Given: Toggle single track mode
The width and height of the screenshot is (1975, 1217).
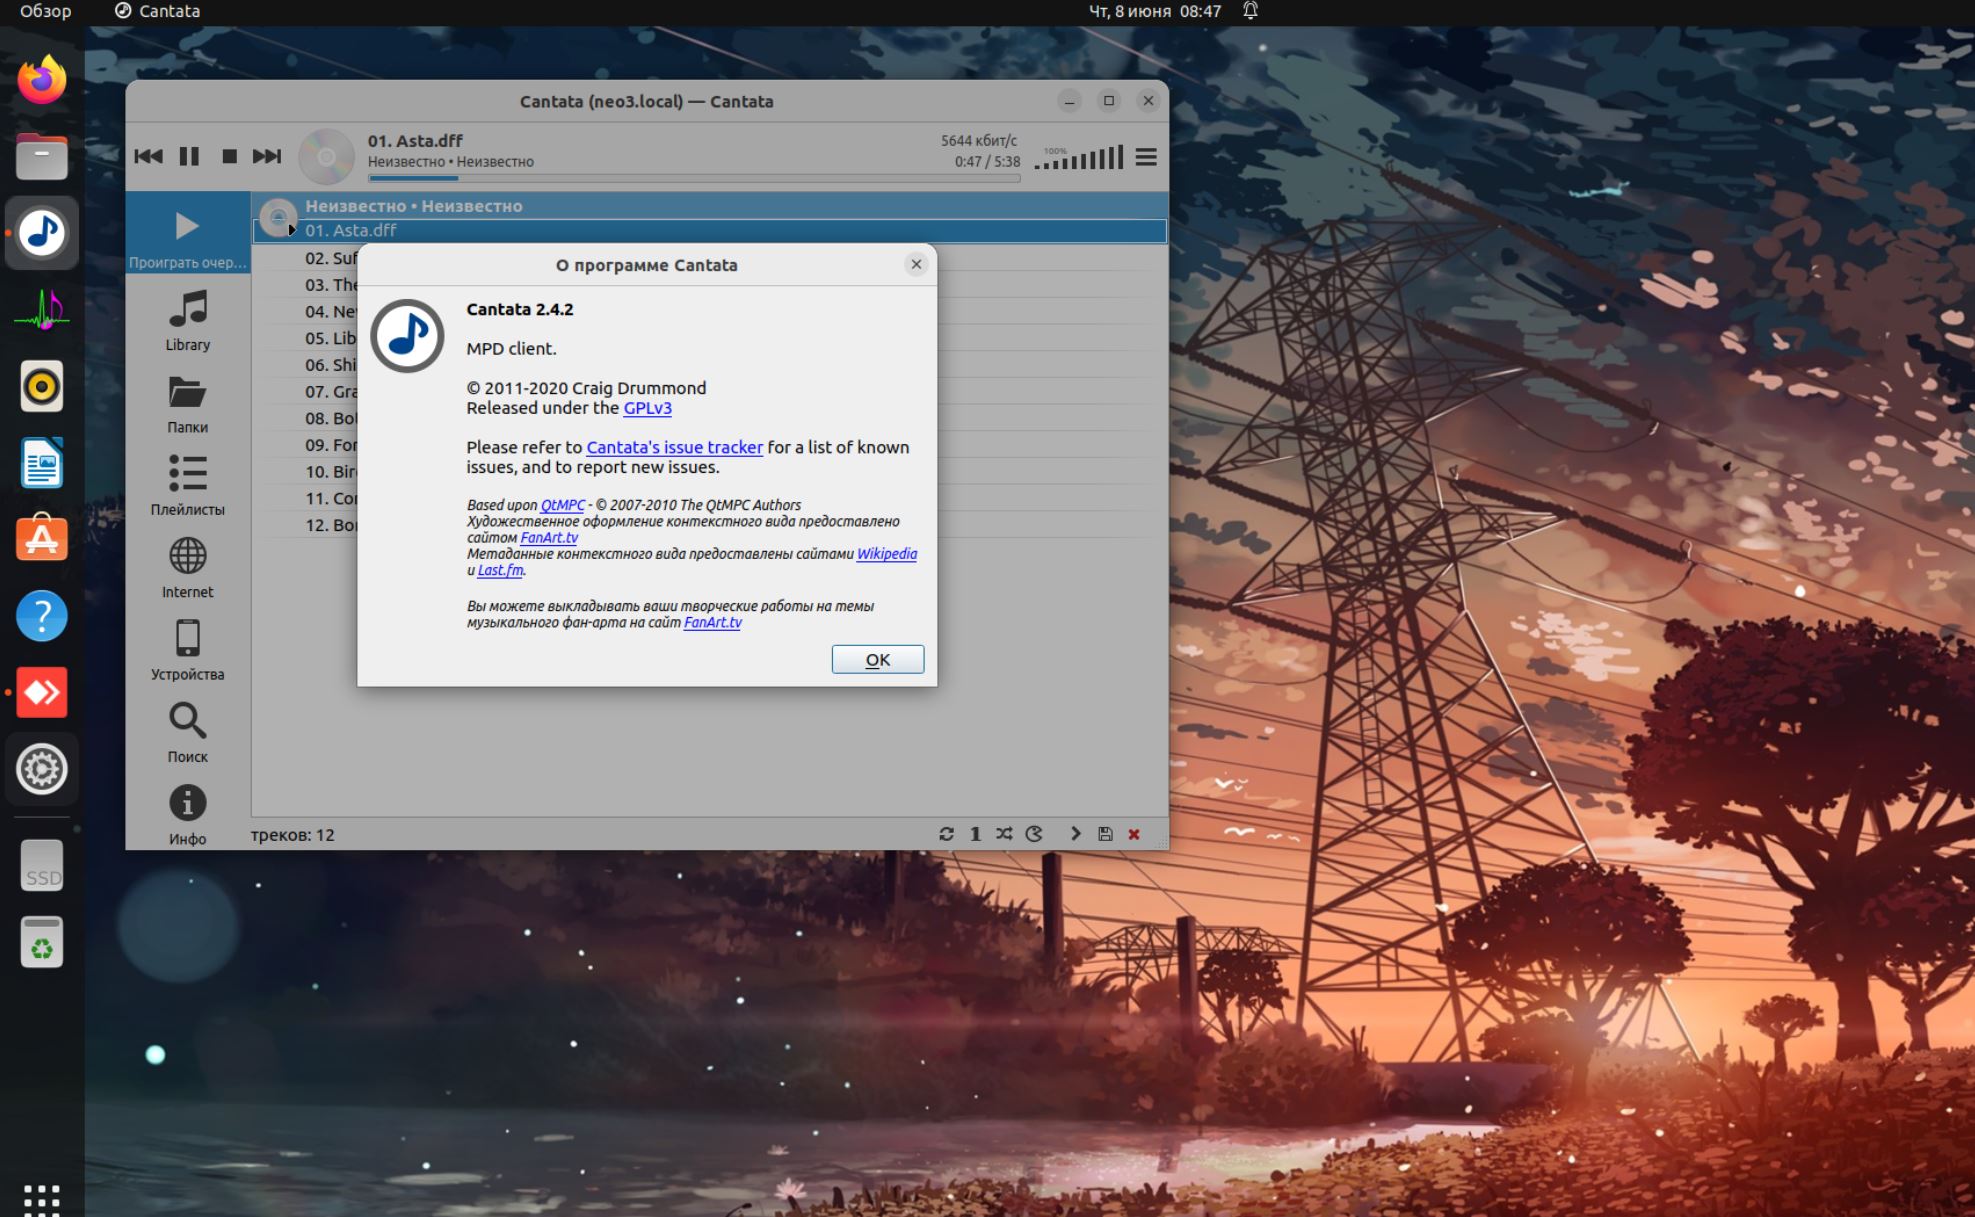Looking at the screenshot, I should pos(975,834).
